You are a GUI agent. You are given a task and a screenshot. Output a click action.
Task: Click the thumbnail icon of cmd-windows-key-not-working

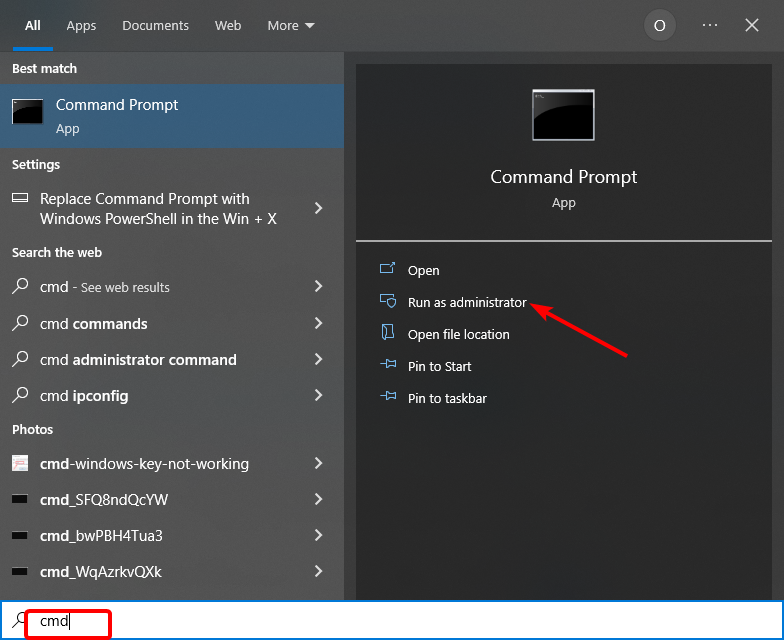pyautogui.click(x=20, y=463)
